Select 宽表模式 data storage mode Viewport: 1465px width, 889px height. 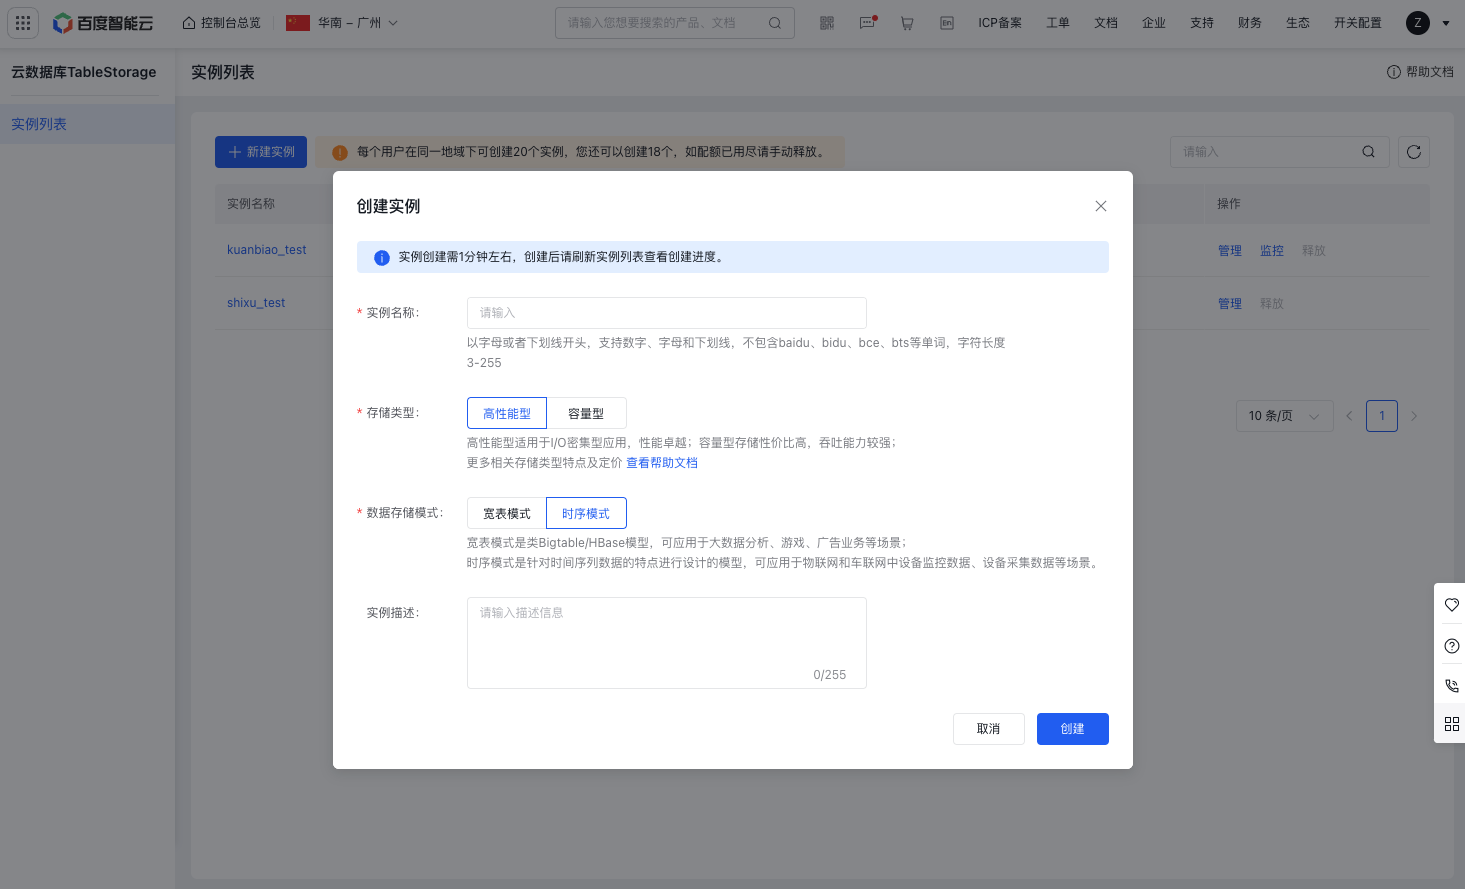(x=507, y=513)
